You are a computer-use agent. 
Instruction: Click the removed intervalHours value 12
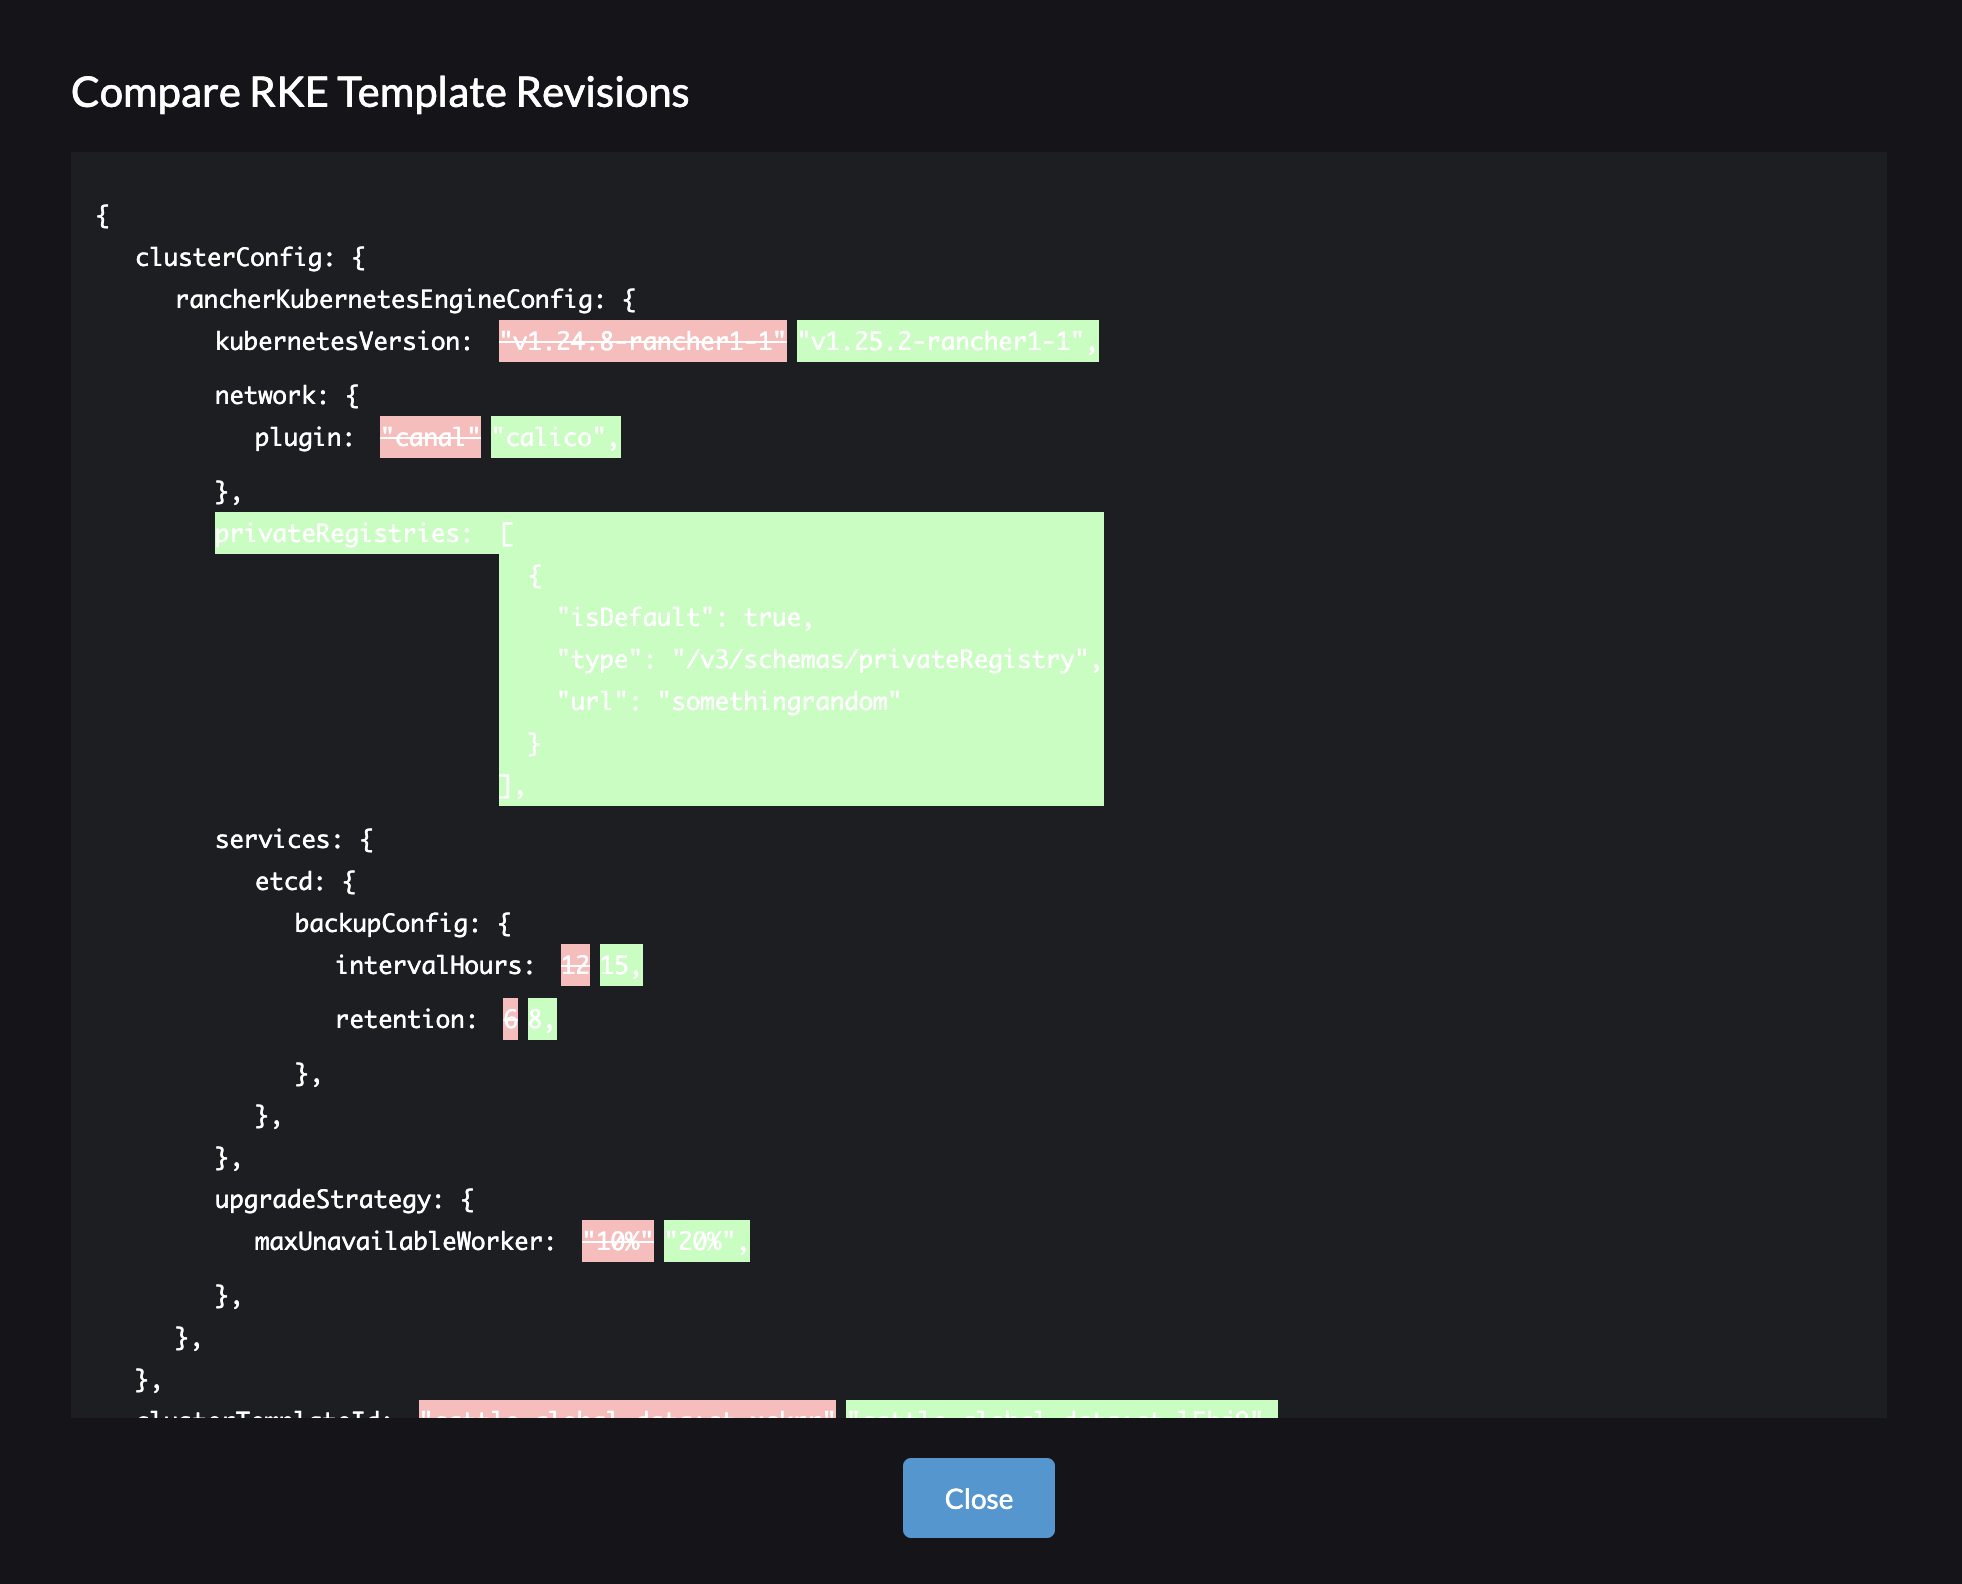coord(576,964)
